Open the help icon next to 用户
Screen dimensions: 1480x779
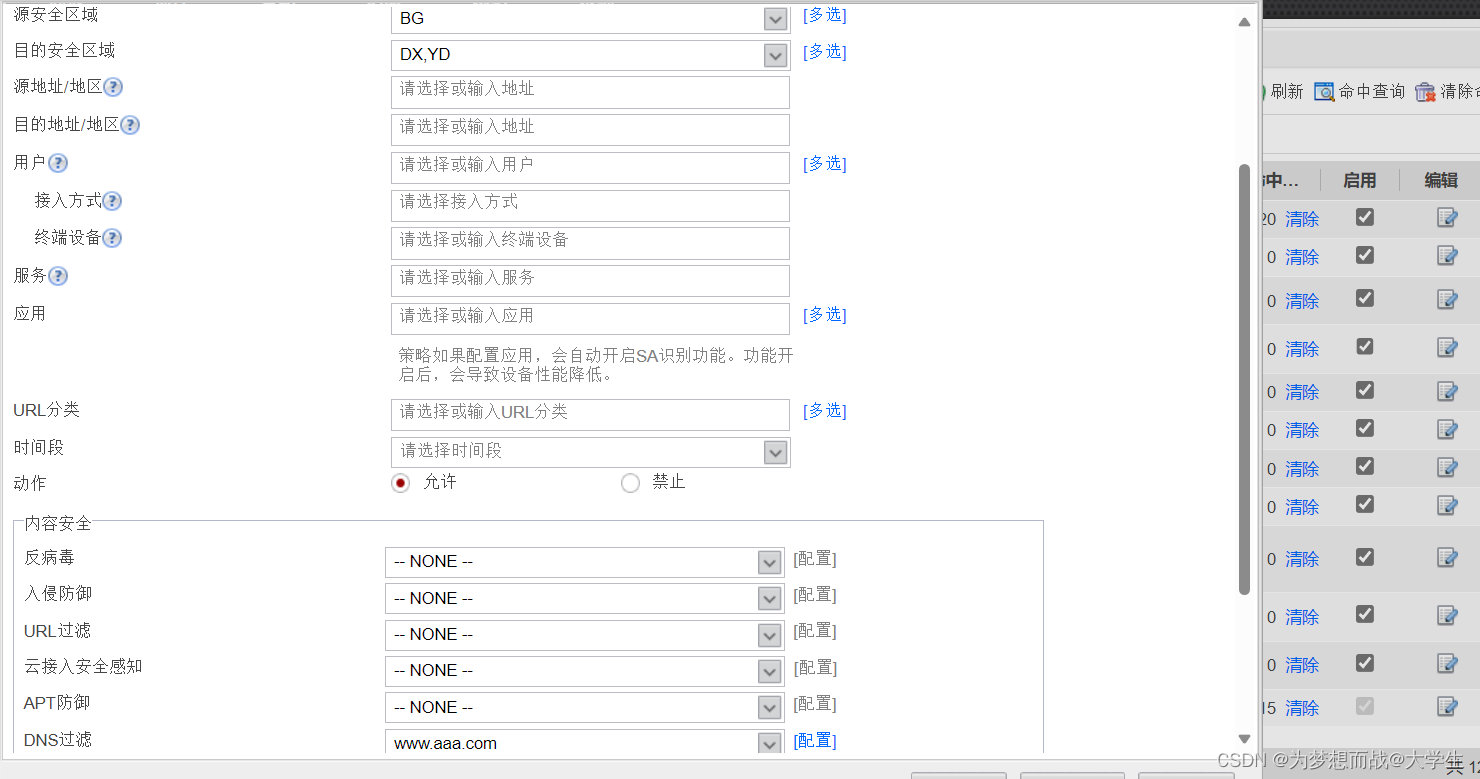(58, 163)
